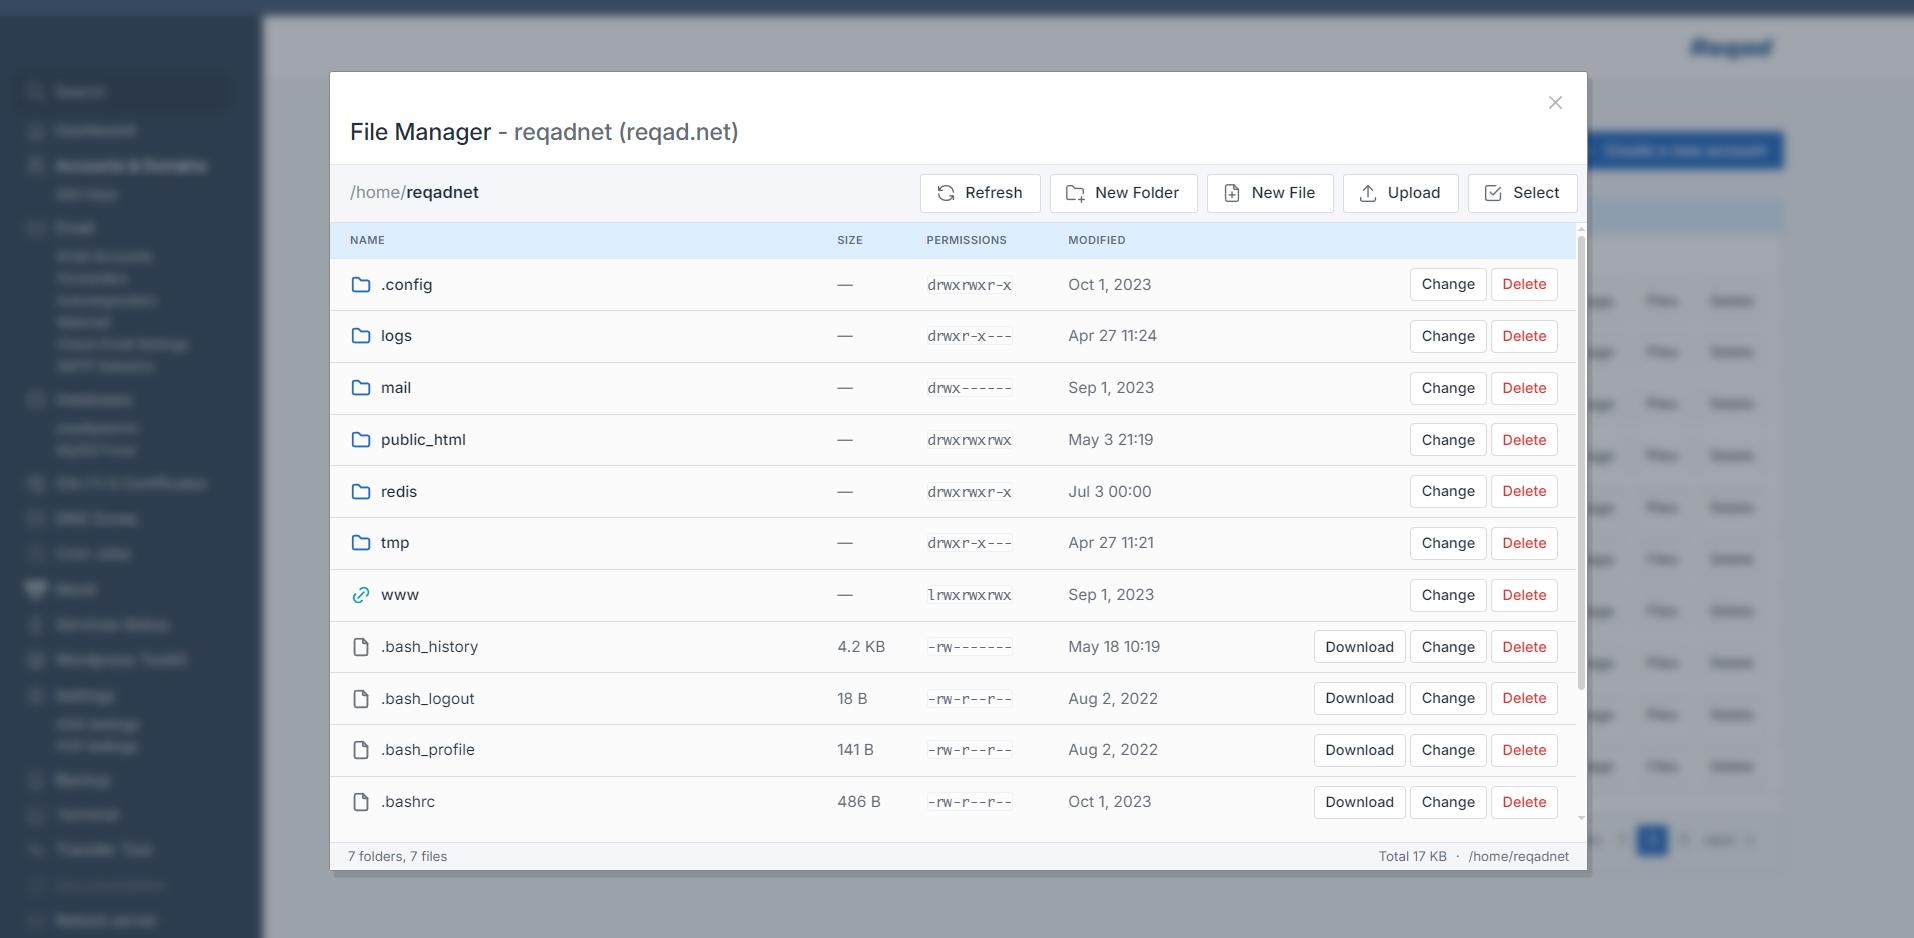Change permissions for .bash_logout

1448,698
